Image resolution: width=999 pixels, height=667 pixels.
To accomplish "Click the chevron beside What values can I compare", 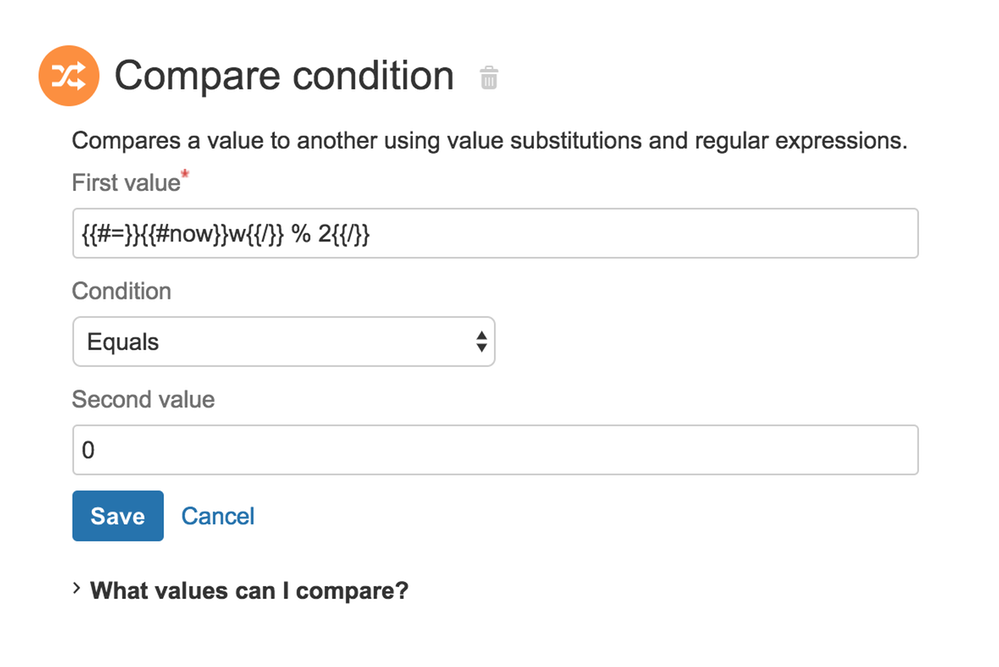I will tap(76, 588).
